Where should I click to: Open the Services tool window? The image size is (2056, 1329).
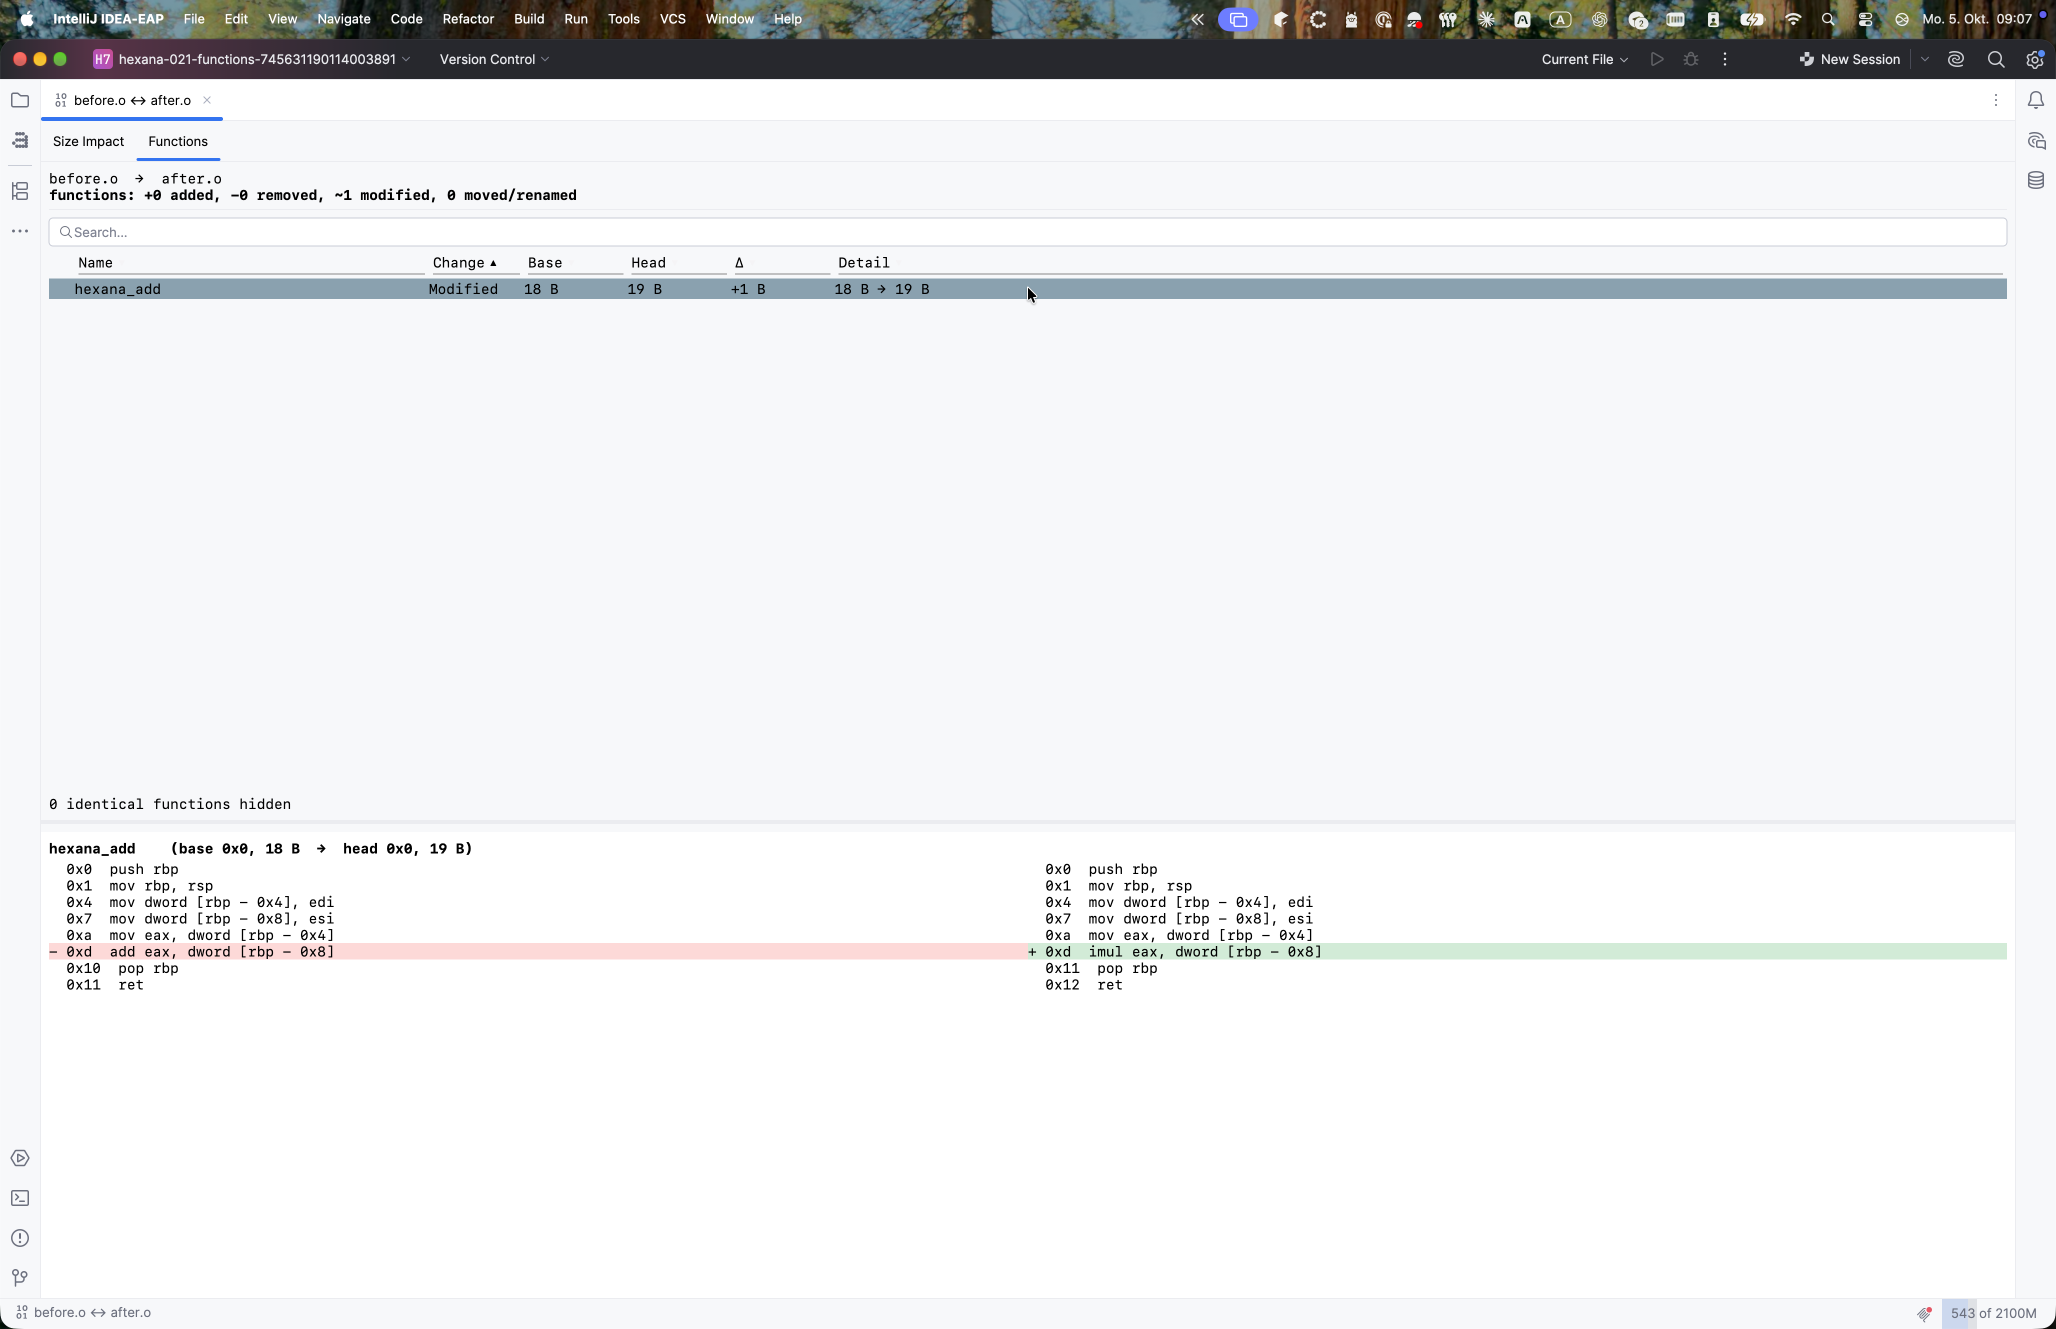pos(20,1158)
